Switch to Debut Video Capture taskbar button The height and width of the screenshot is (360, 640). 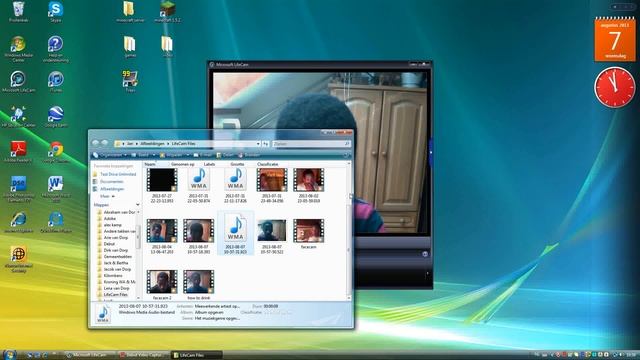pos(143,355)
